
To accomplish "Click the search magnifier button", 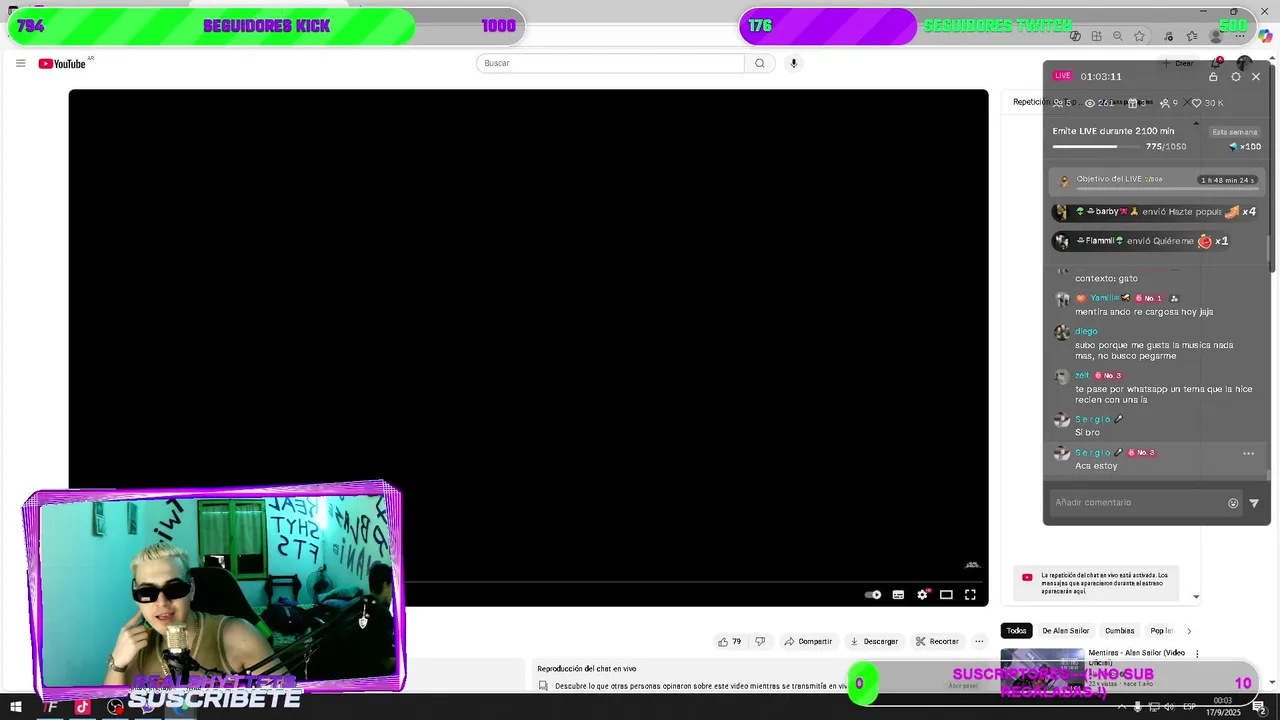I will coord(760,63).
